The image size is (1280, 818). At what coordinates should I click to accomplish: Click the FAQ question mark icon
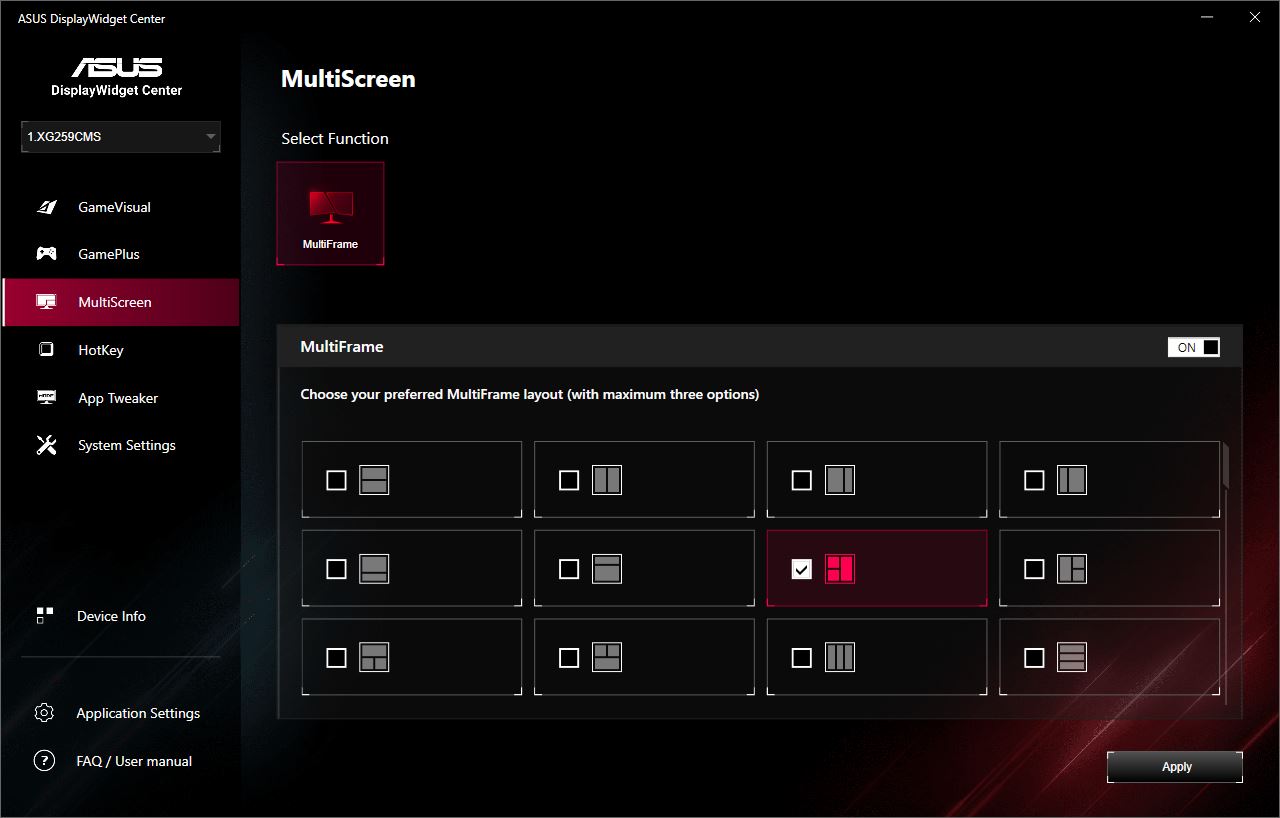[44, 761]
